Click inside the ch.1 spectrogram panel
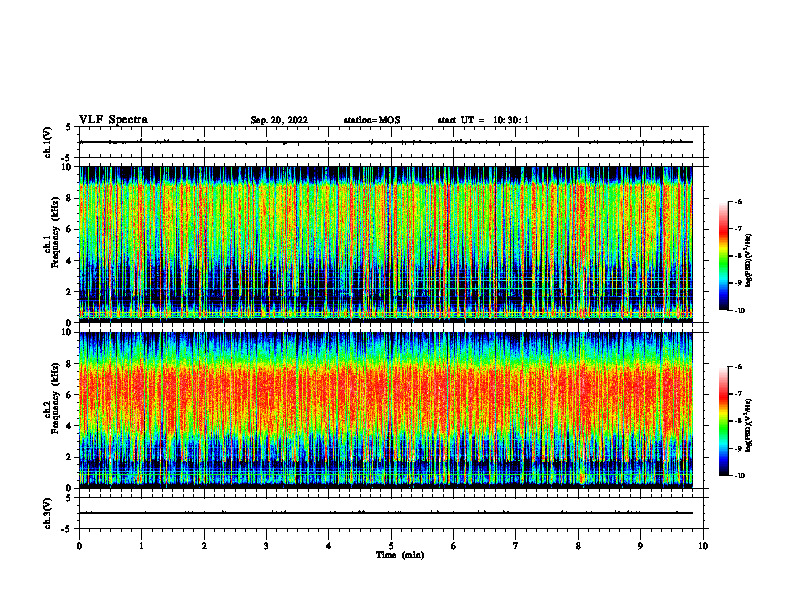 [386, 244]
